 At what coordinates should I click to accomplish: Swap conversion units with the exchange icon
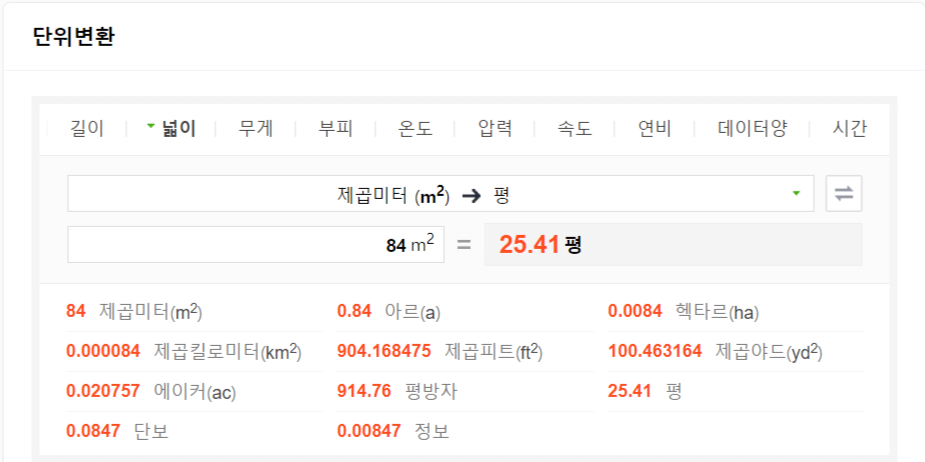point(844,194)
